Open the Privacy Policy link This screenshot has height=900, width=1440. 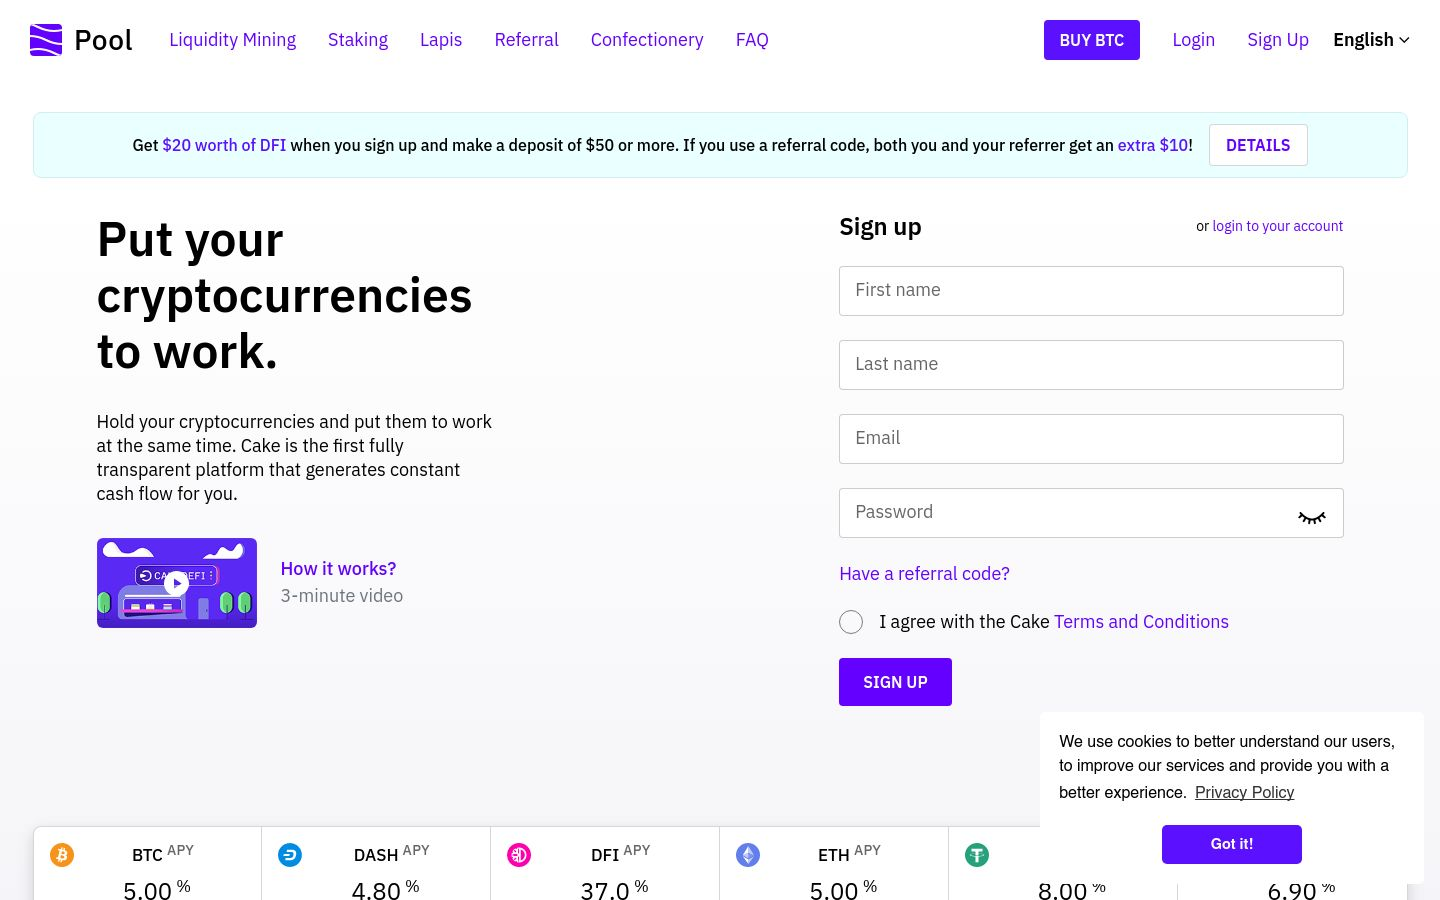coord(1244,792)
